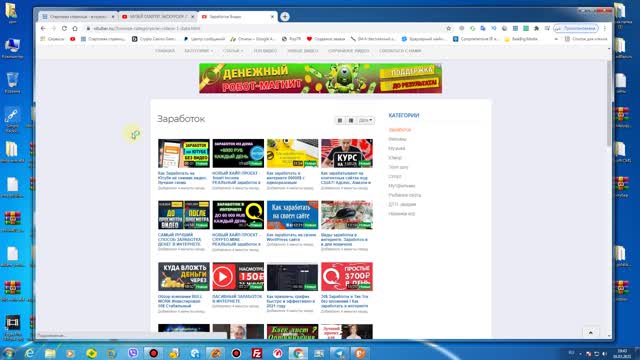Switch to the first browser tab
640x360 pixels.
(x=78, y=17)
